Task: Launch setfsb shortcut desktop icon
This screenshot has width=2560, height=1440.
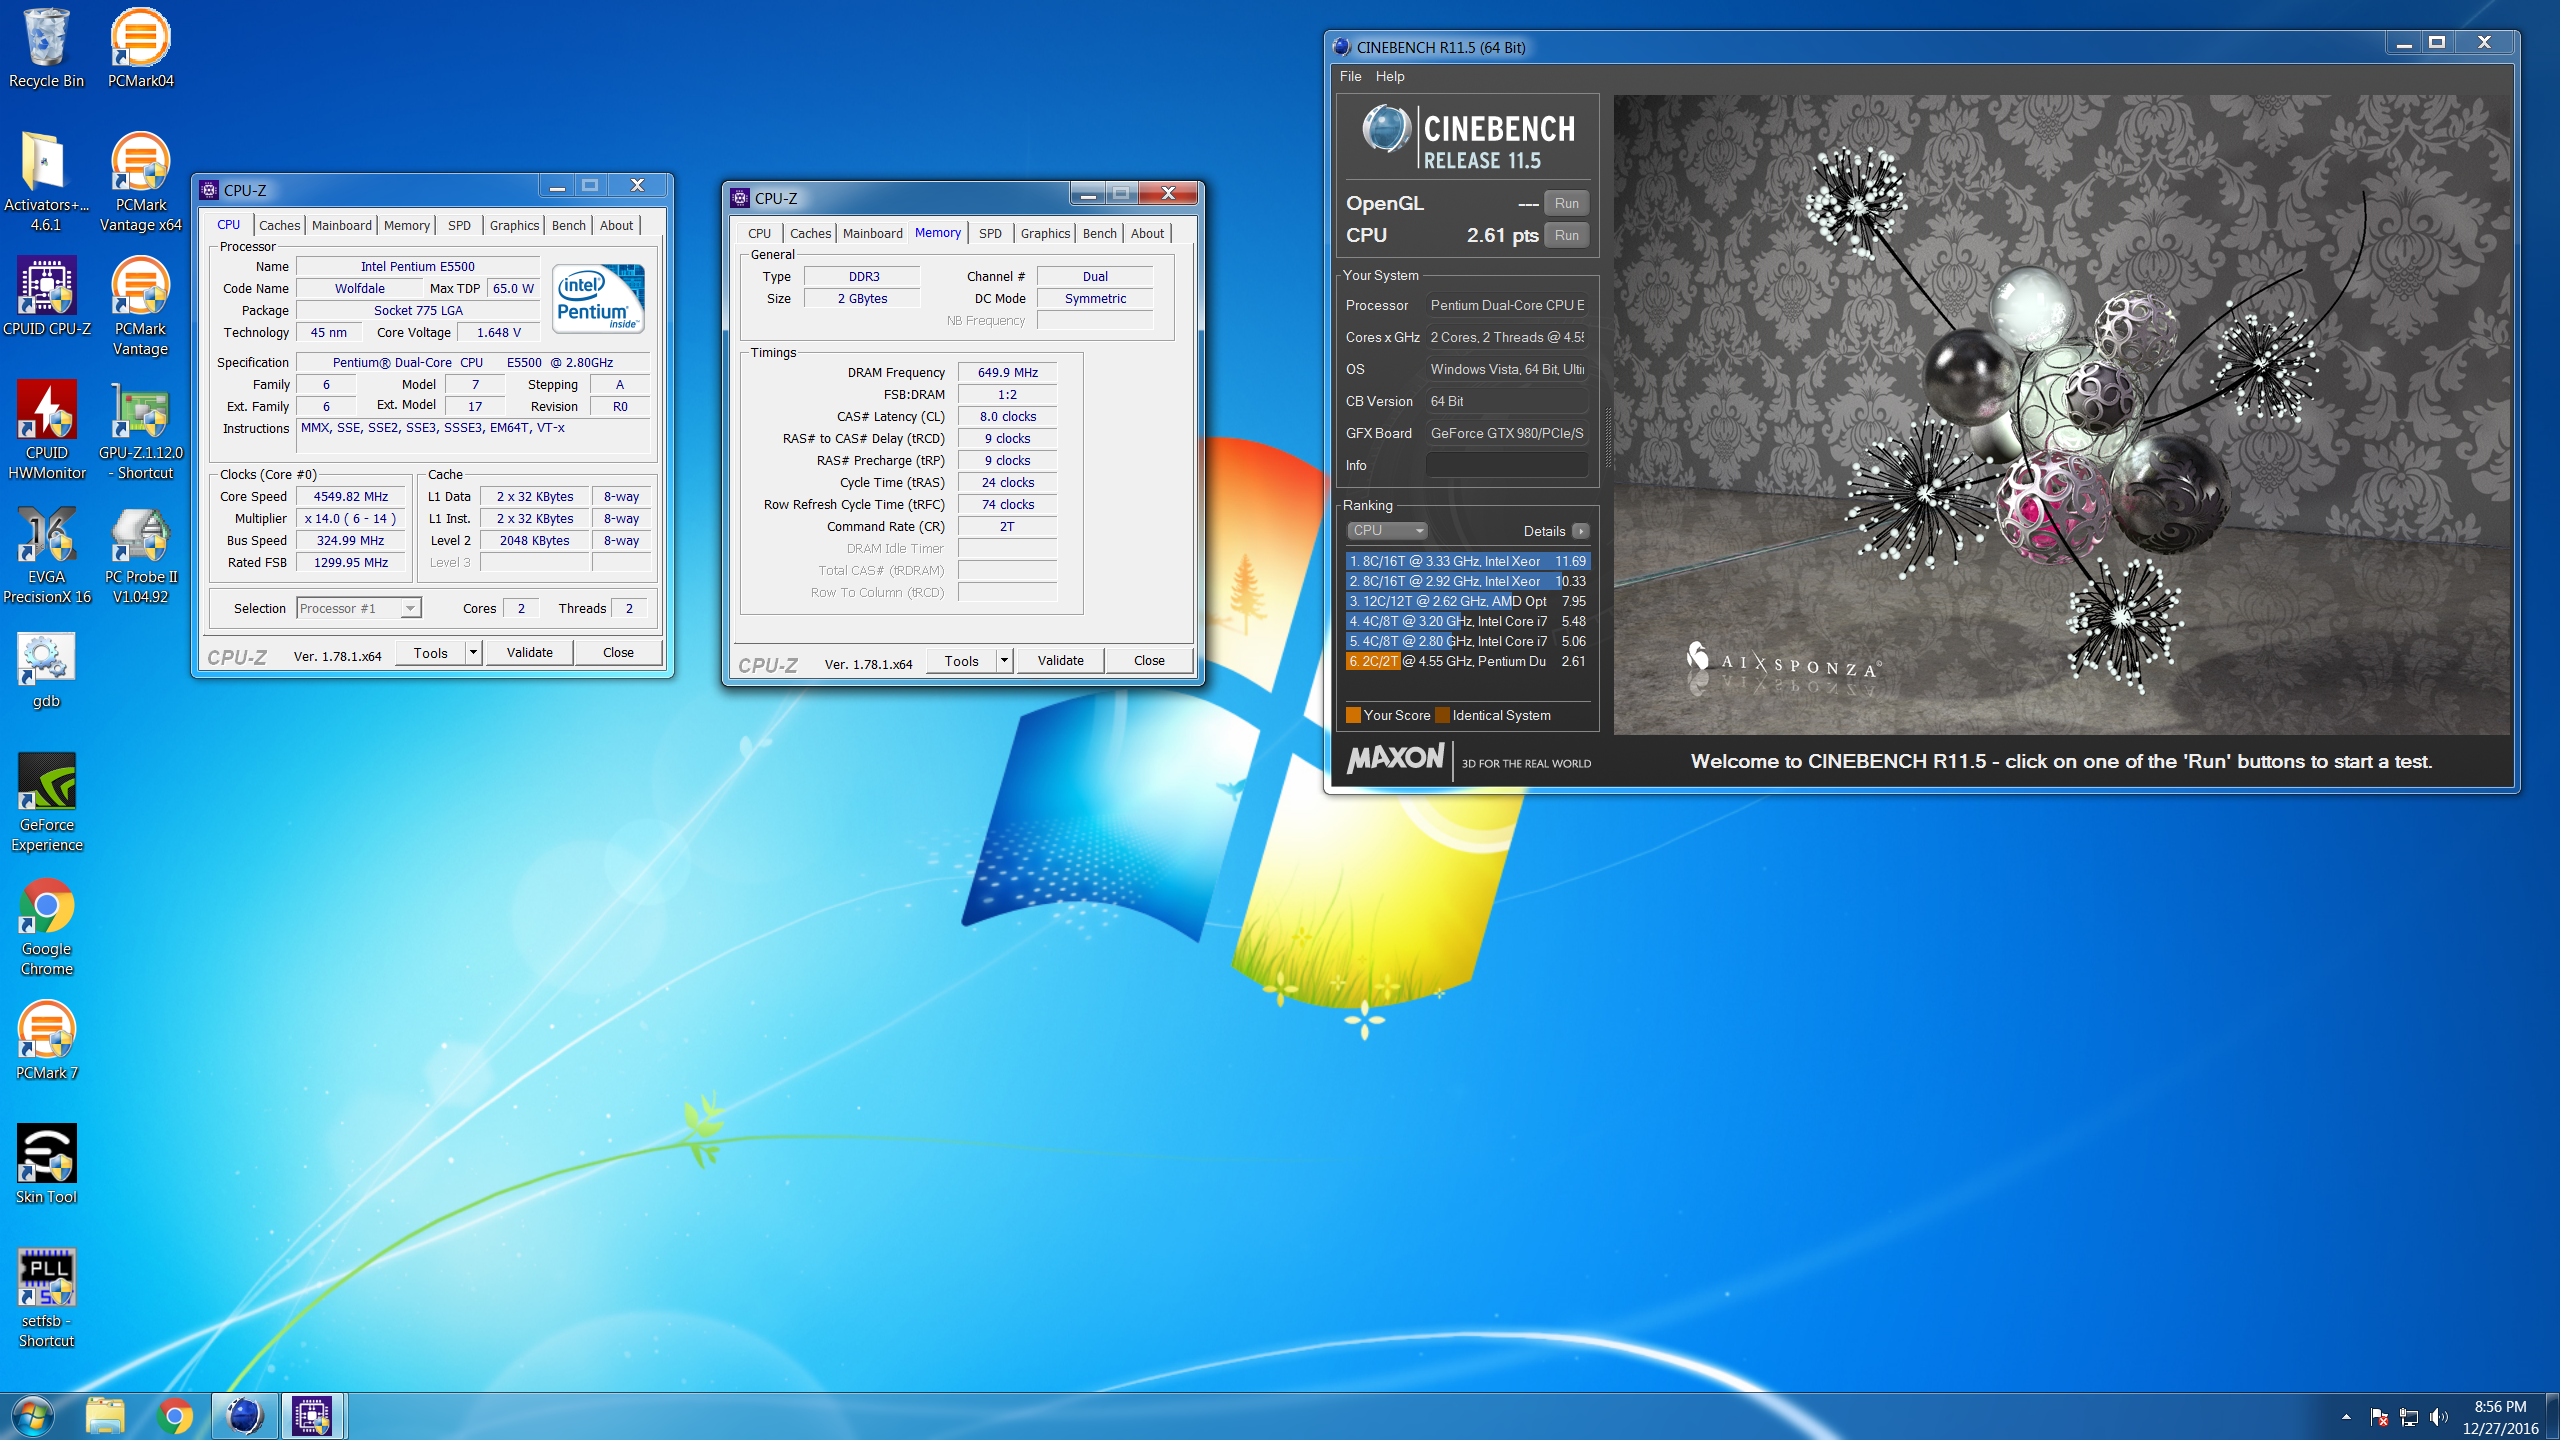Action: 46,1298
